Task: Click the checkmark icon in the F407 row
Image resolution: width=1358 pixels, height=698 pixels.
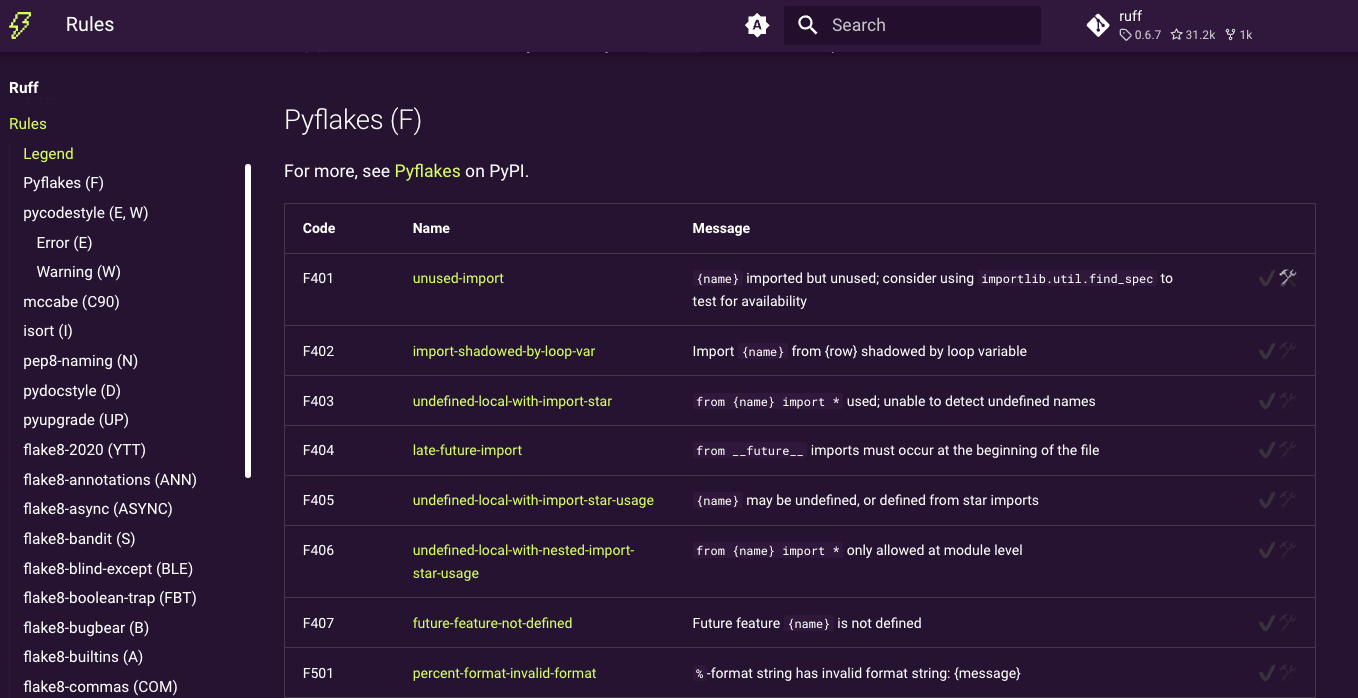Action: point(1267,623)
